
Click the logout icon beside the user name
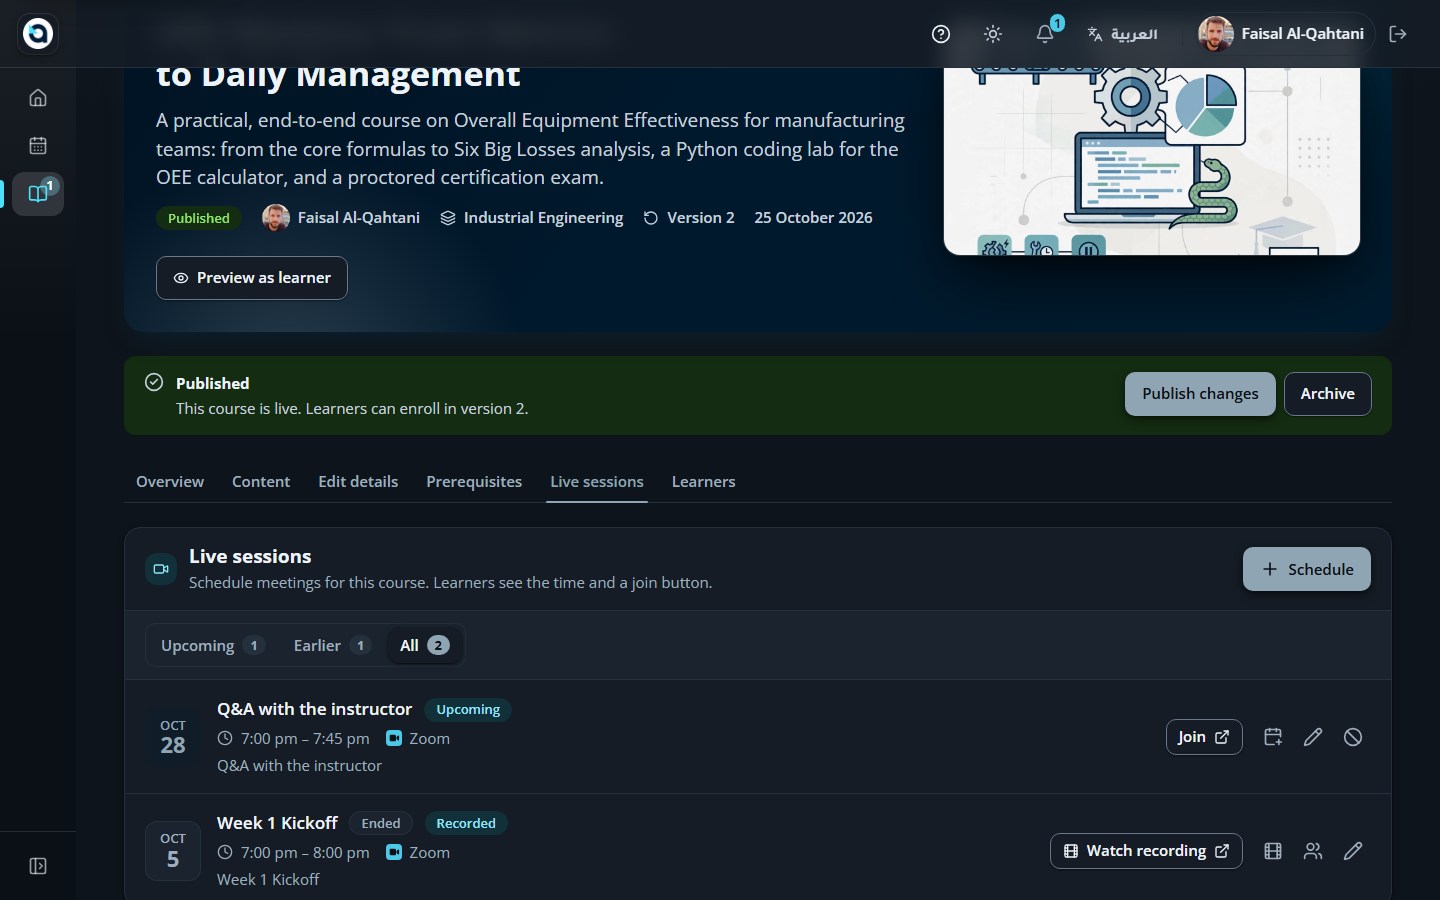pos(1398,34)
